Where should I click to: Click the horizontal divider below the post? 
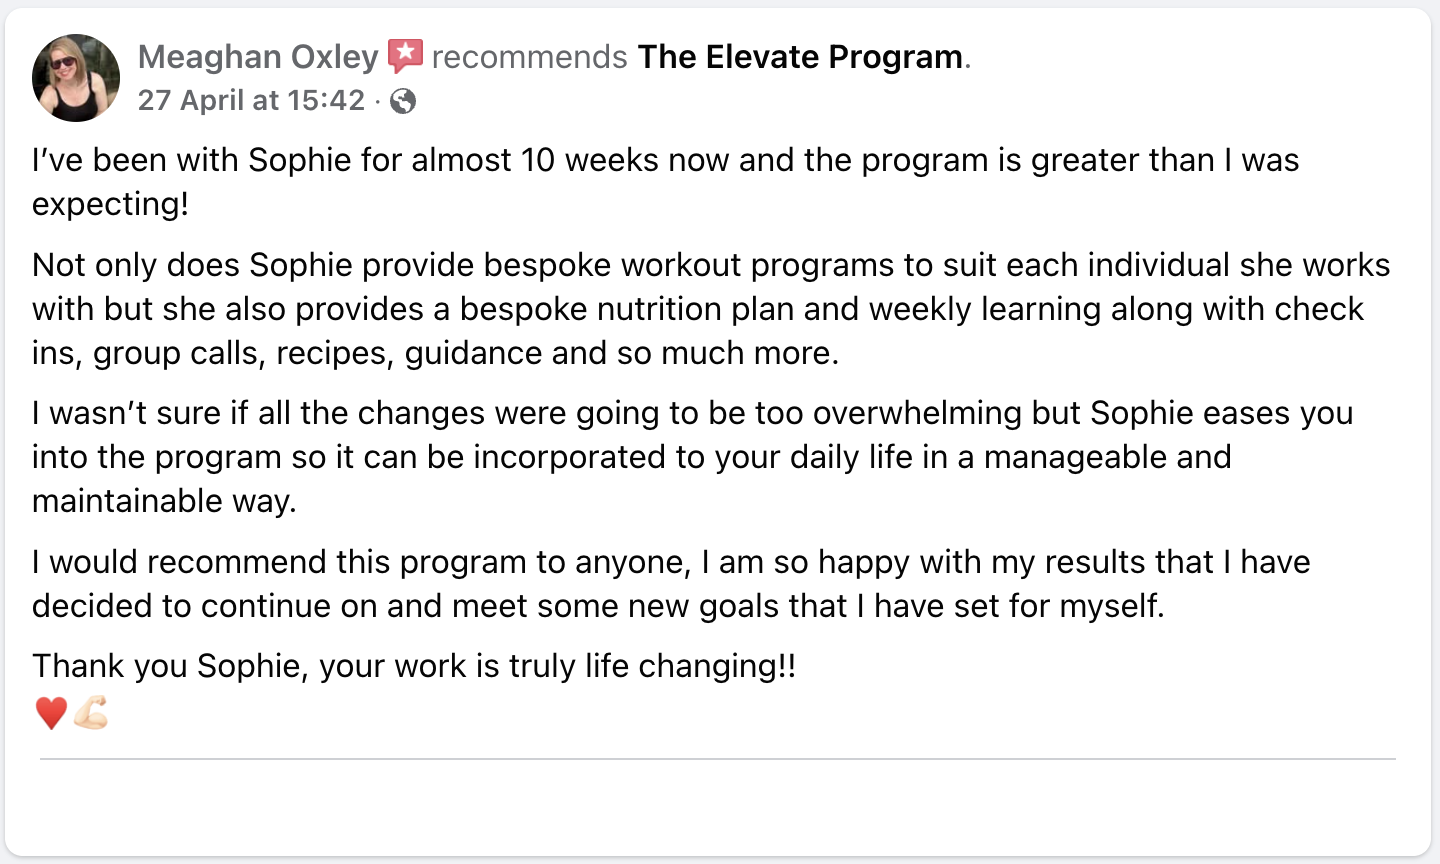(718, 759)
